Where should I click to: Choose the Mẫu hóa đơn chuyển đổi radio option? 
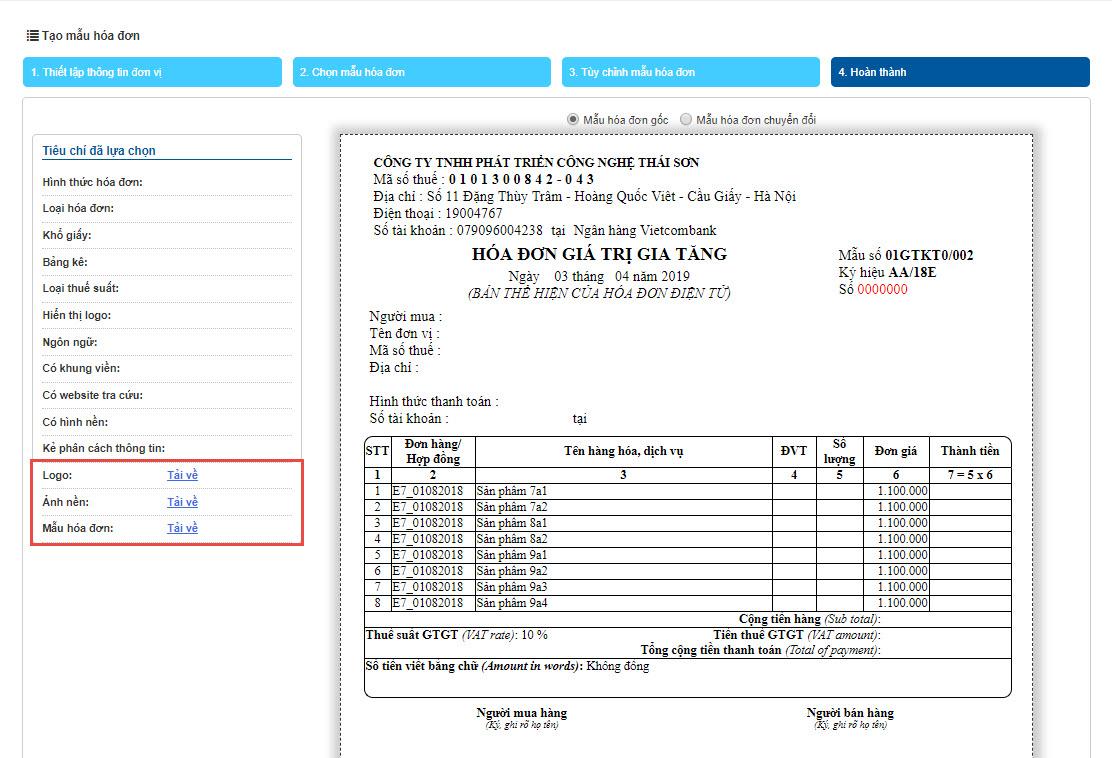coord(686,119)
